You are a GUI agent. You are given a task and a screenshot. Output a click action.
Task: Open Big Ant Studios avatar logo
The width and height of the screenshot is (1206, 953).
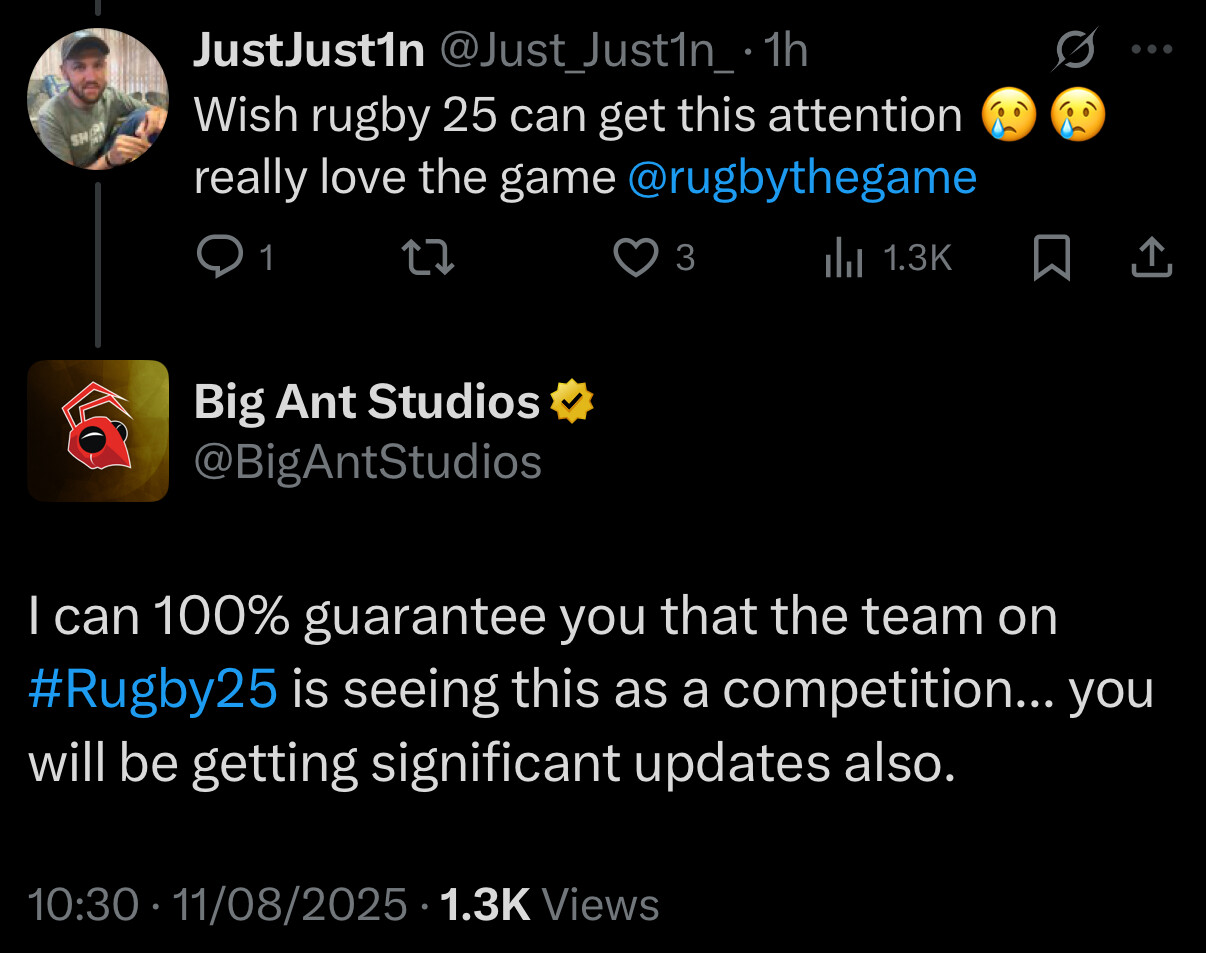tap(97, 430)
